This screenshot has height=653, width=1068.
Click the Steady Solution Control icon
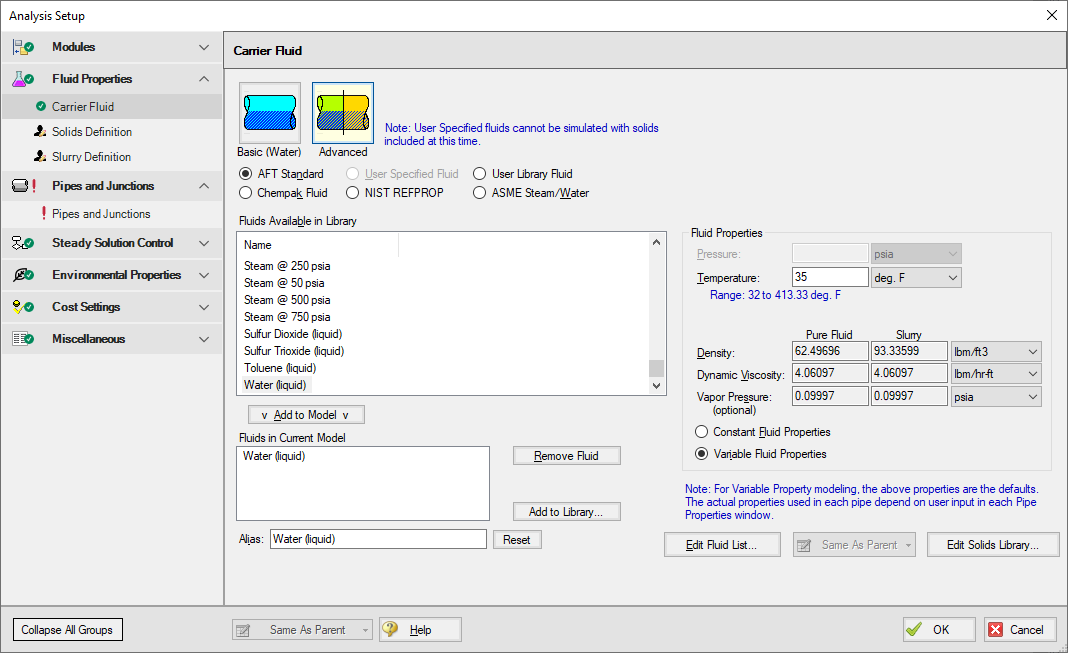pos(21,242)
